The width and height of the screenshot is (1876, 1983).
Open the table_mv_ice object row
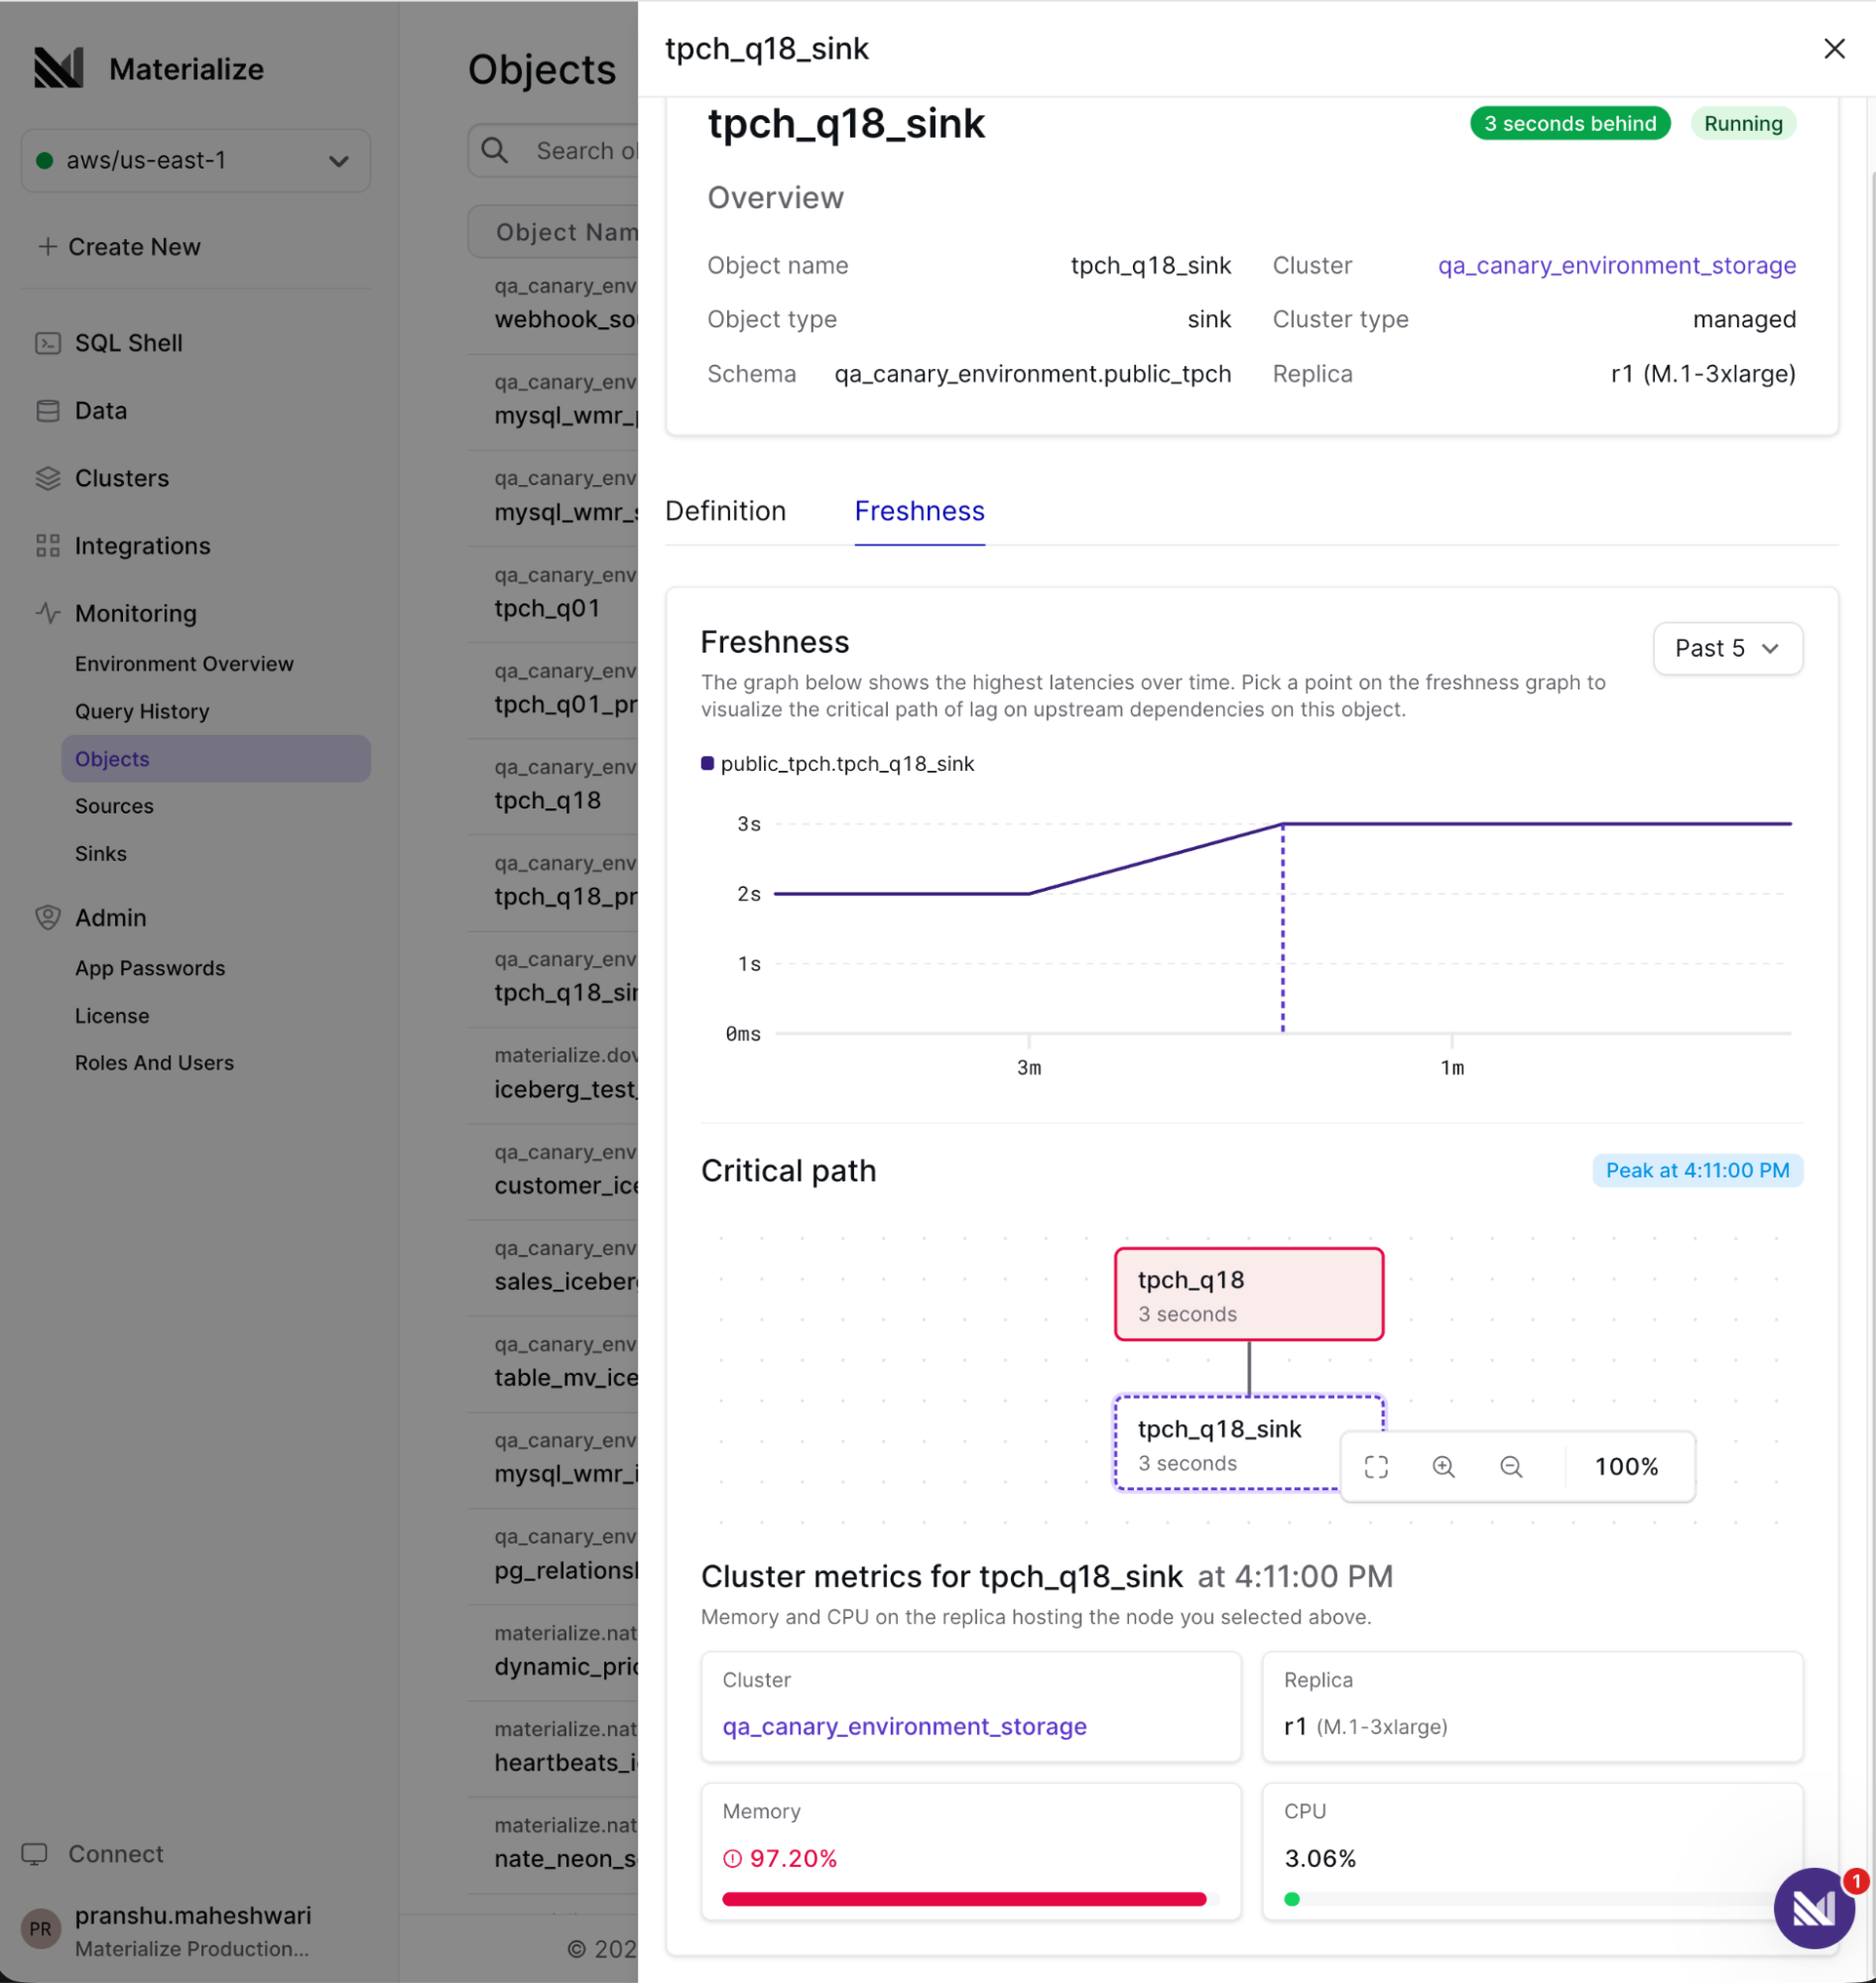[553, 1364]
